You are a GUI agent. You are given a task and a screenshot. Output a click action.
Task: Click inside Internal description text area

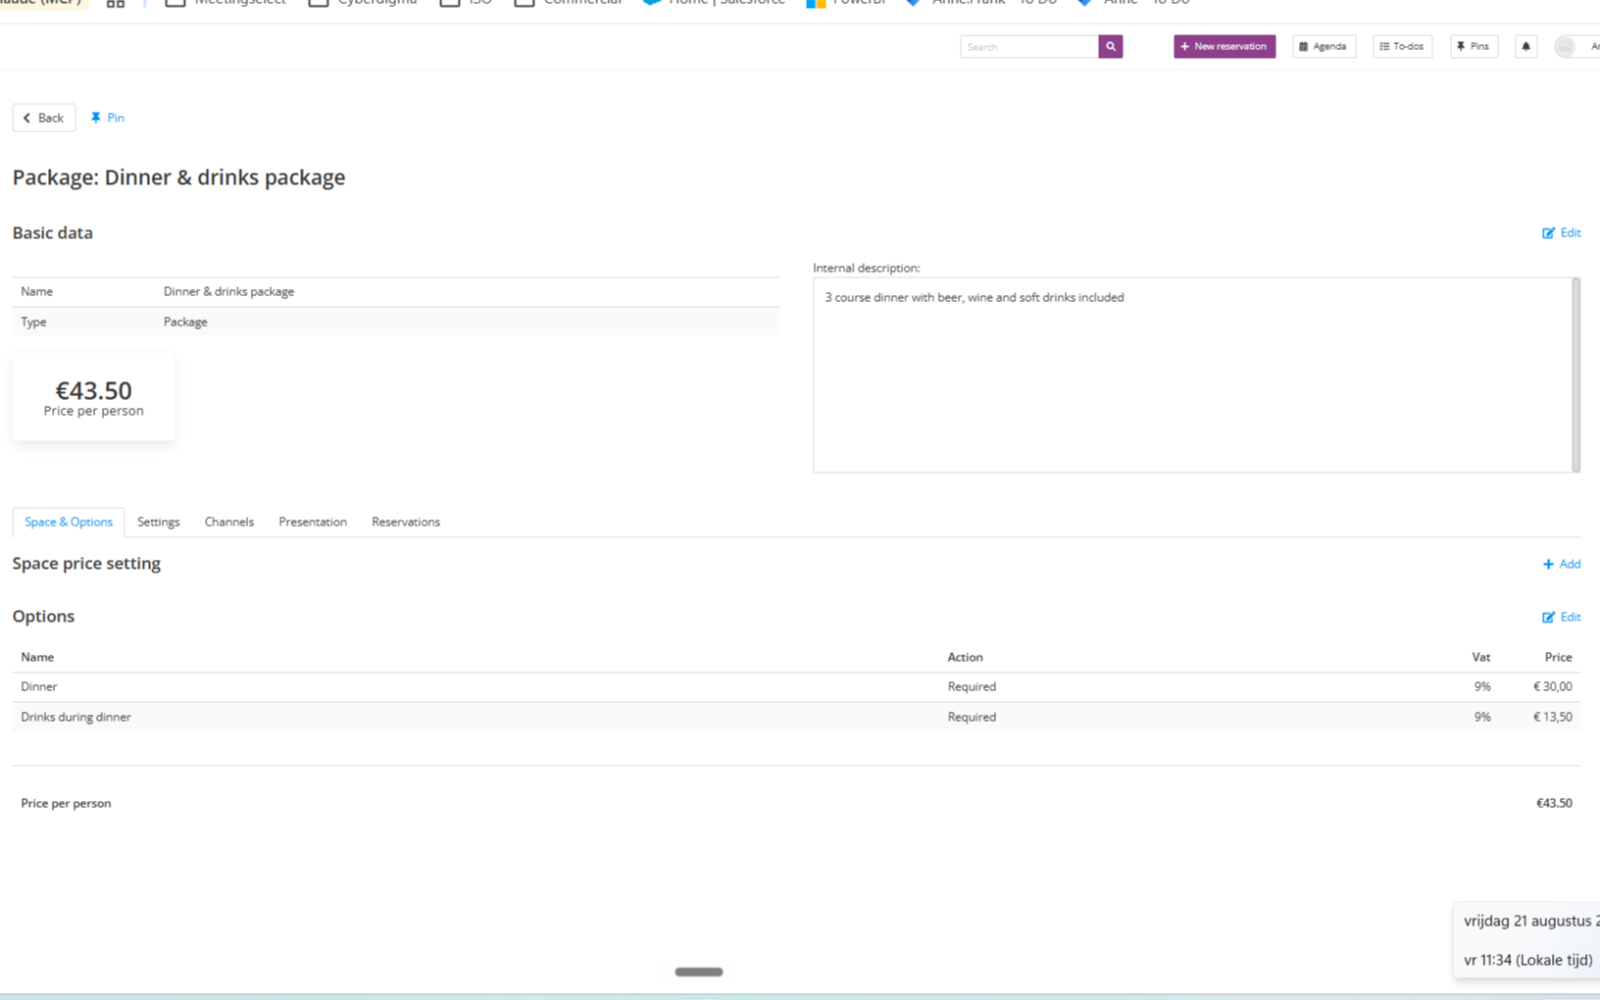tap(1192, 375)
